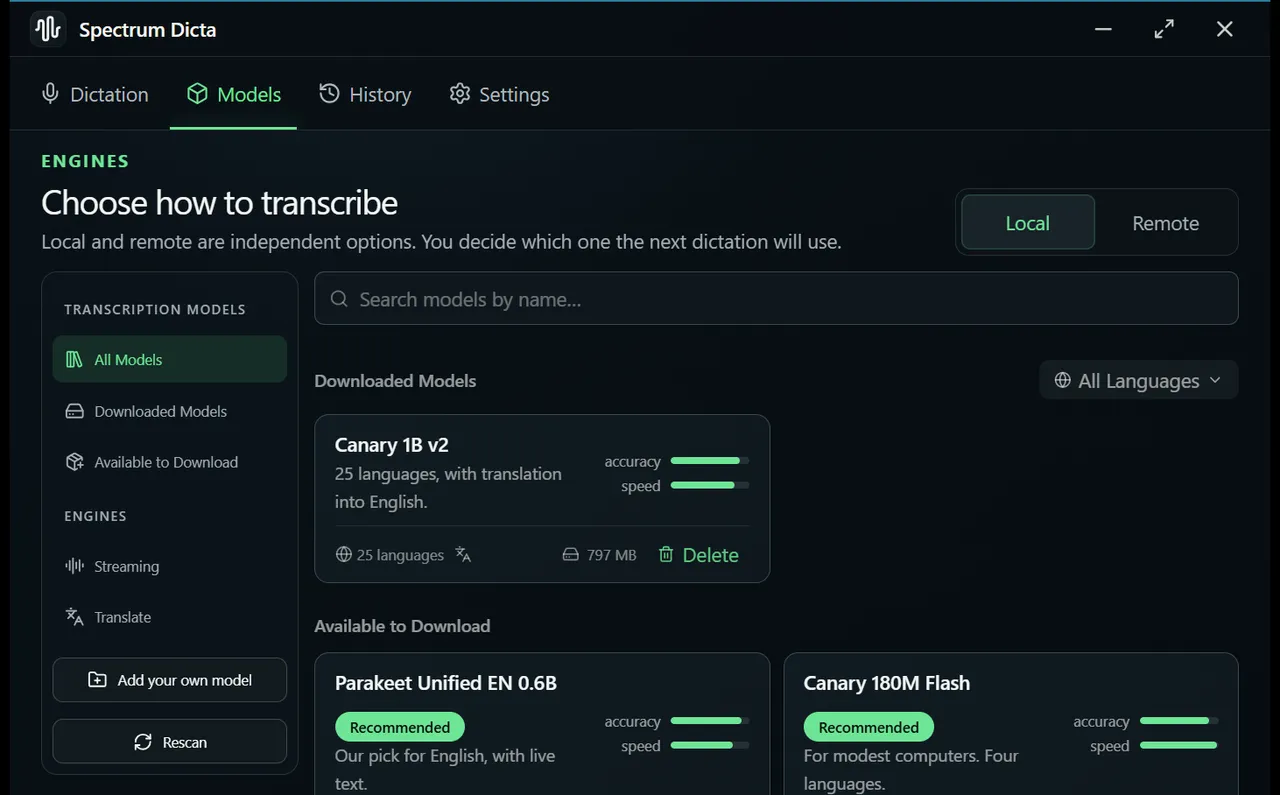Open the Translate engines section
This screenshot has width=1280, height=795.
coord(170,617)
